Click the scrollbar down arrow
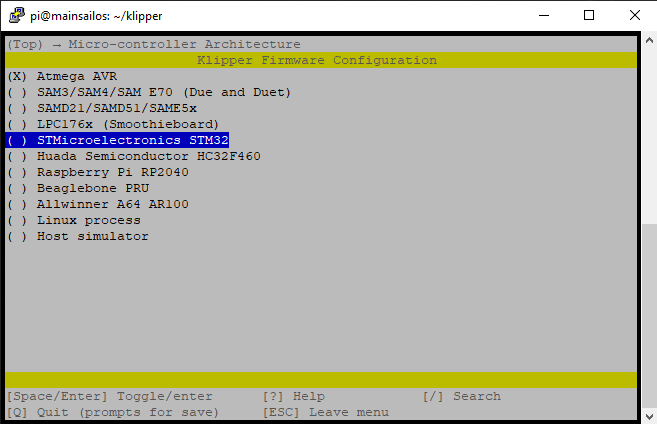Image resolution: width=657 pixels, height=424 pixels. click(649, 416)
